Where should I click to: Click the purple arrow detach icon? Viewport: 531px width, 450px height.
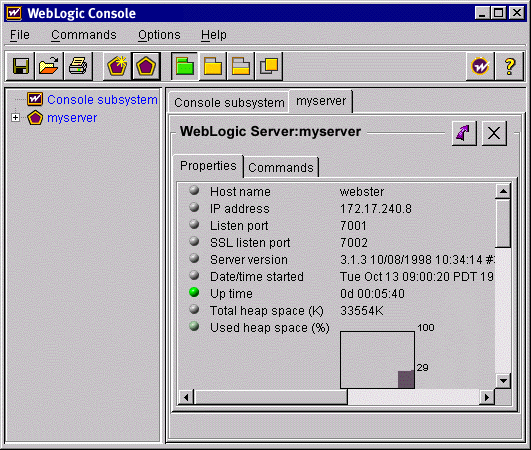464,133
